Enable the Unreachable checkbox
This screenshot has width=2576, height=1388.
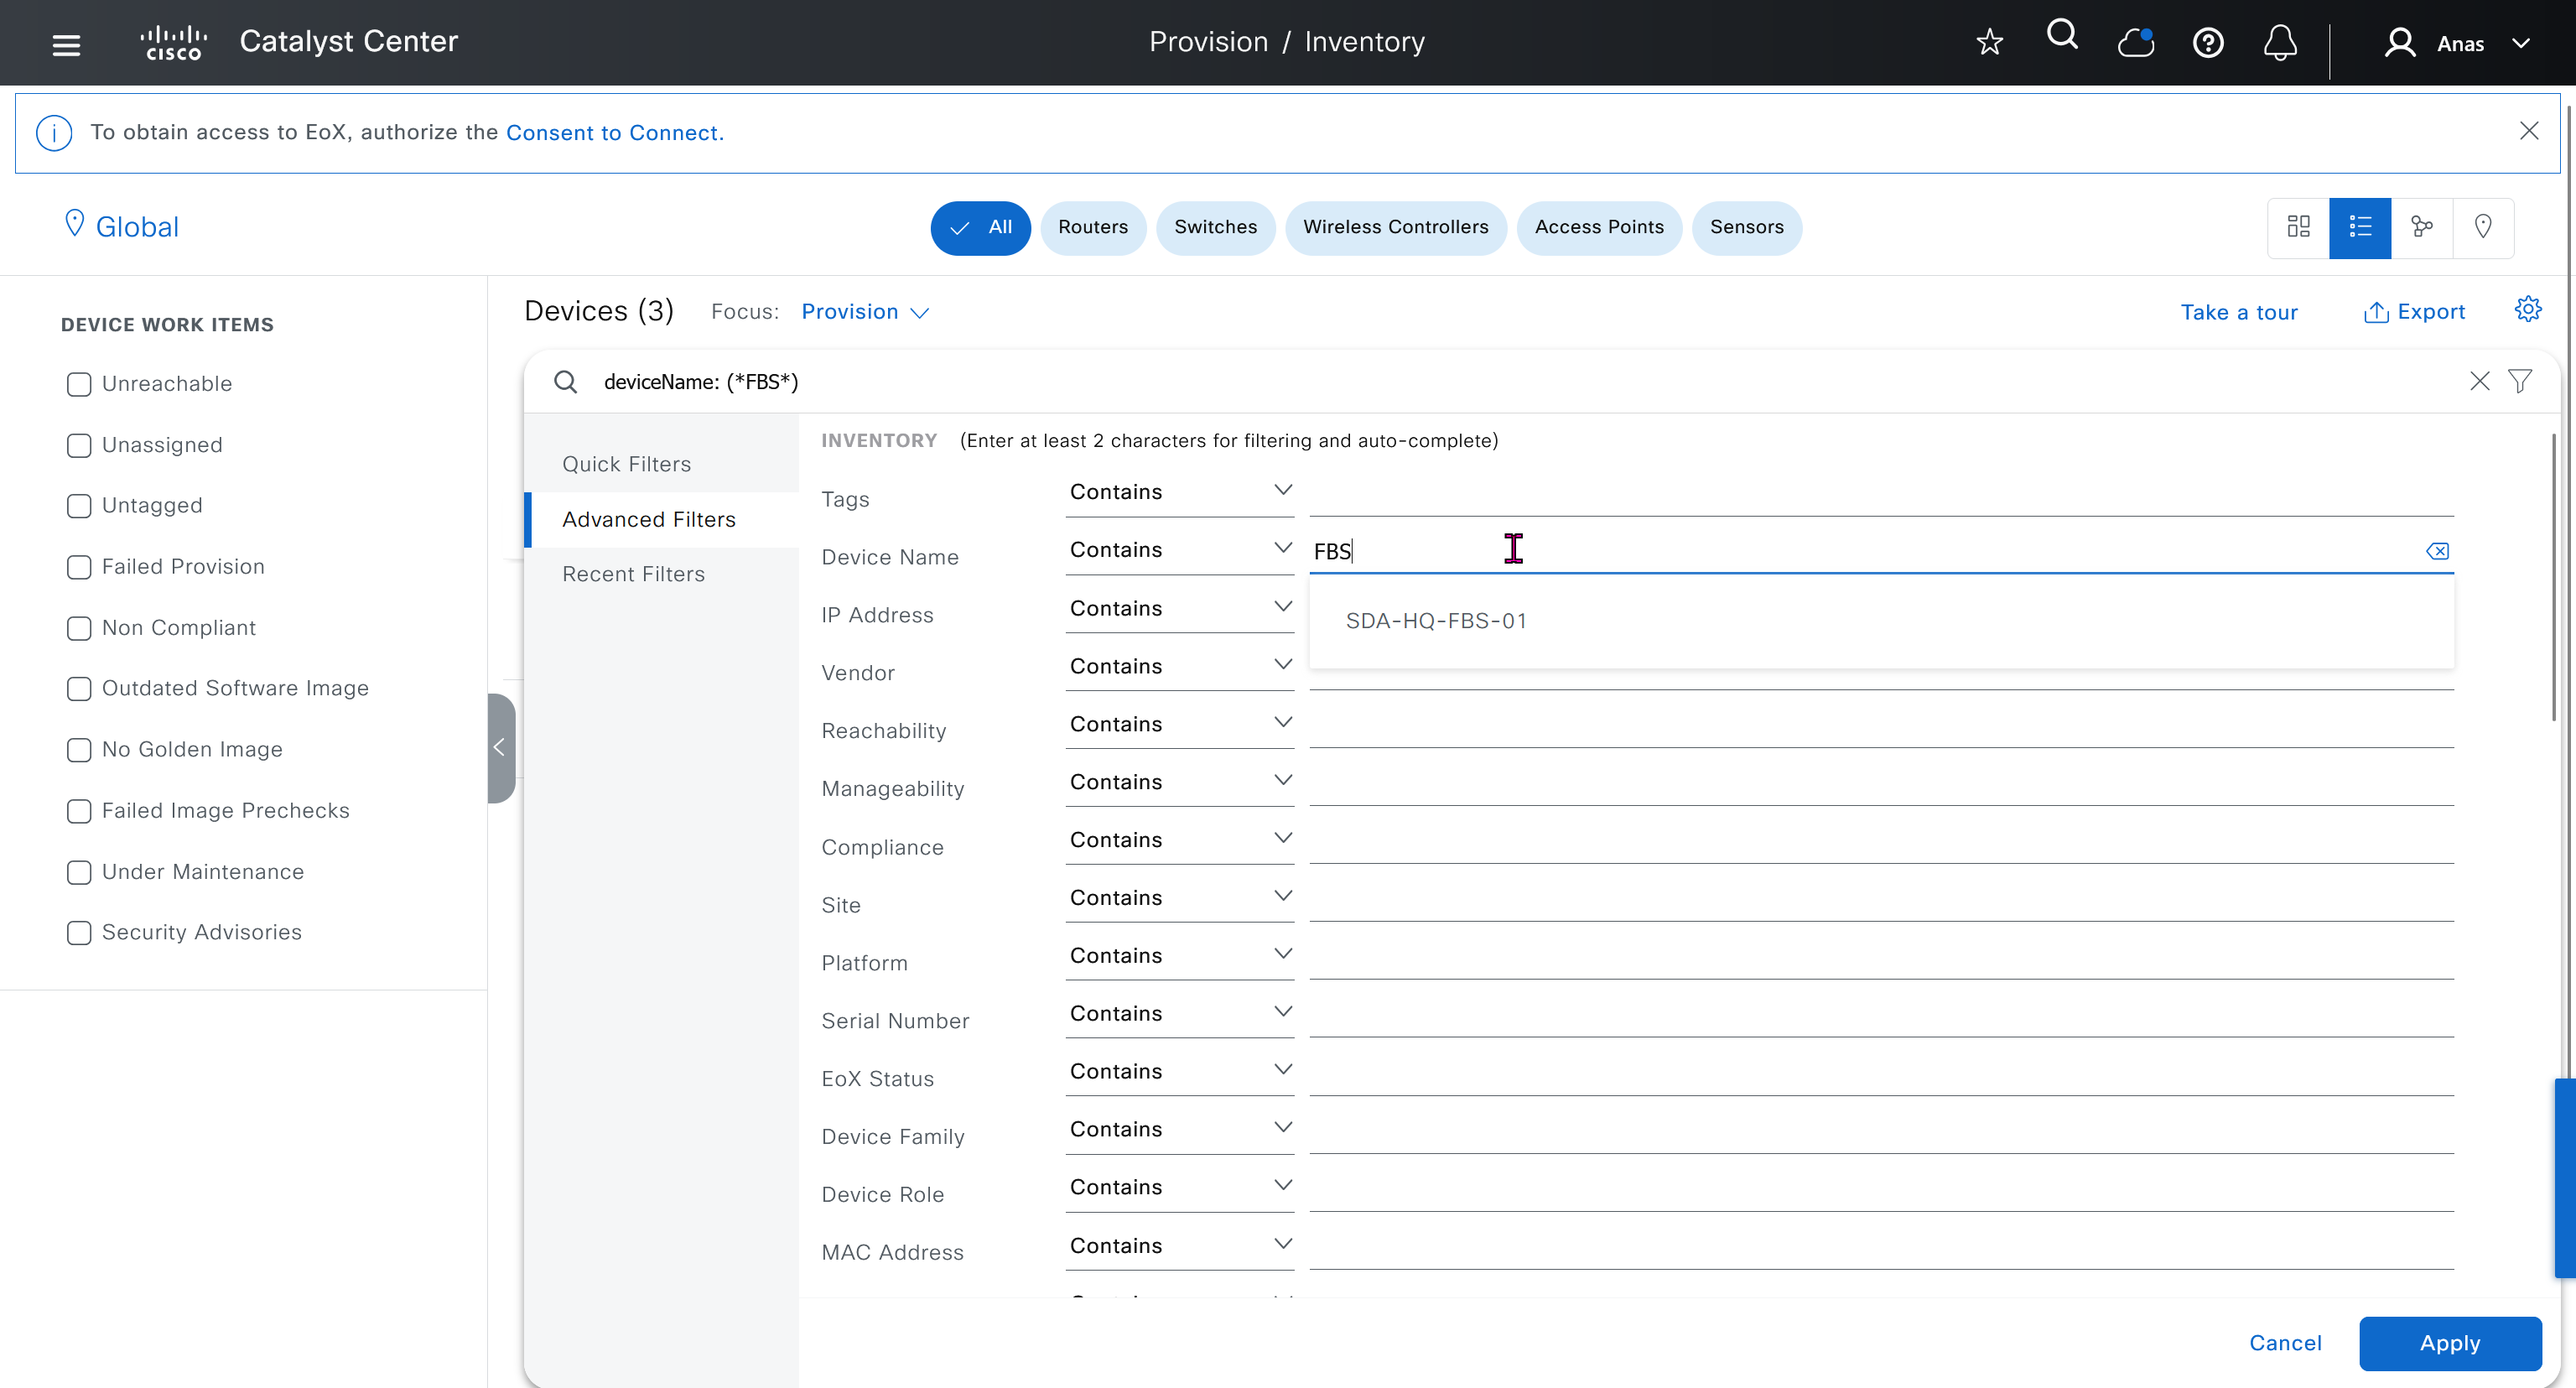tap(79, 384)
